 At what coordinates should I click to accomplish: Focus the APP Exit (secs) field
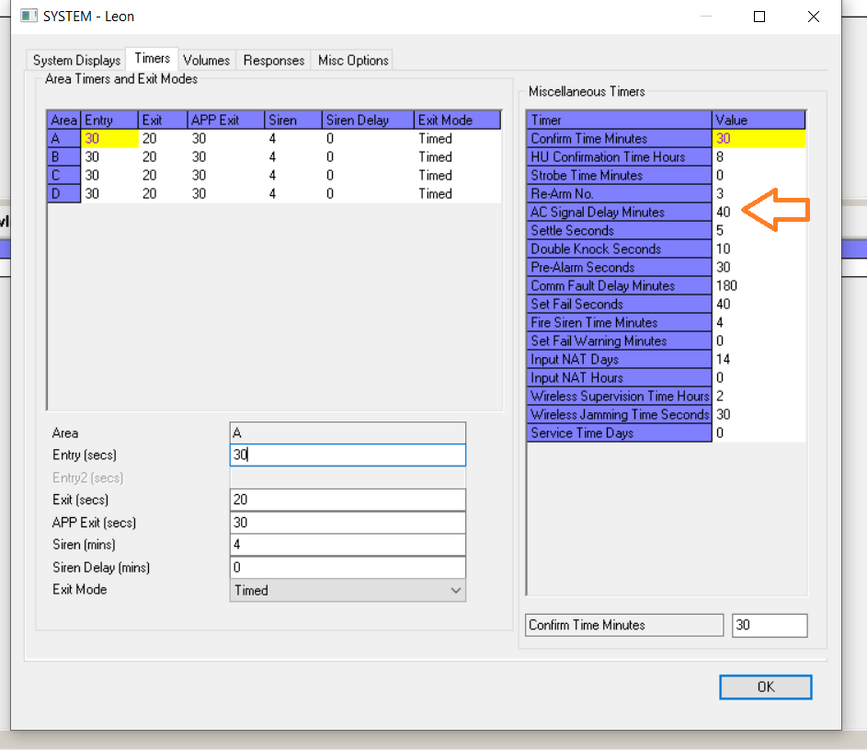click(347, 523)
